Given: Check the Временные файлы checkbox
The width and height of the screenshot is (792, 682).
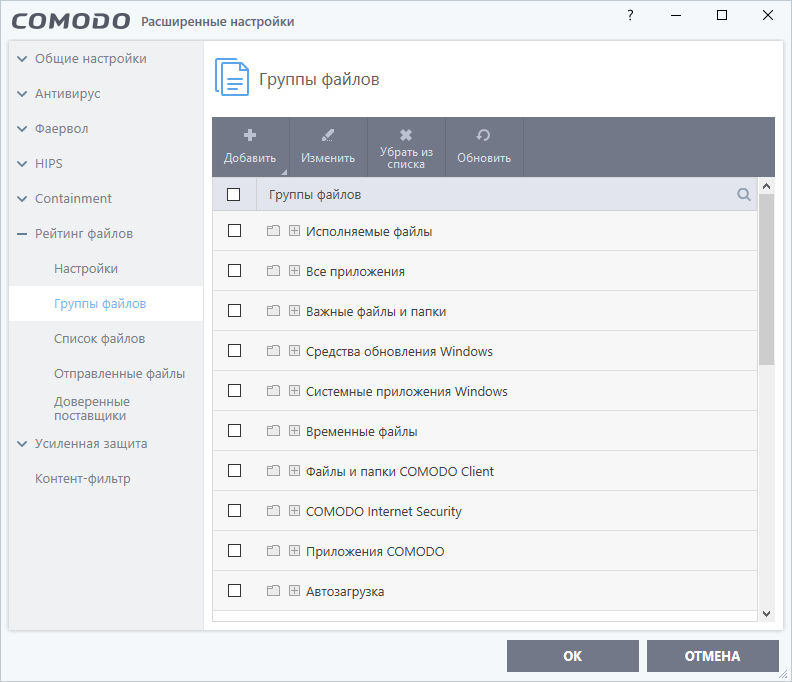Looking at the screenshot, I should 234,430.
